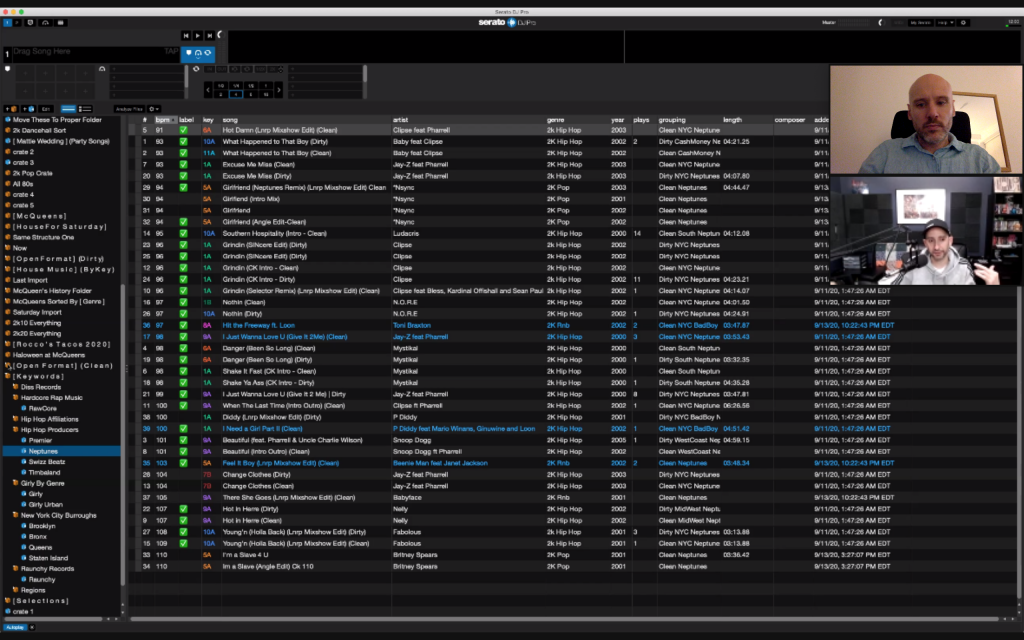Click the headphones icon in top-left toolbar
This screenshot has width=1024, height=640.
tap(45, 22)
